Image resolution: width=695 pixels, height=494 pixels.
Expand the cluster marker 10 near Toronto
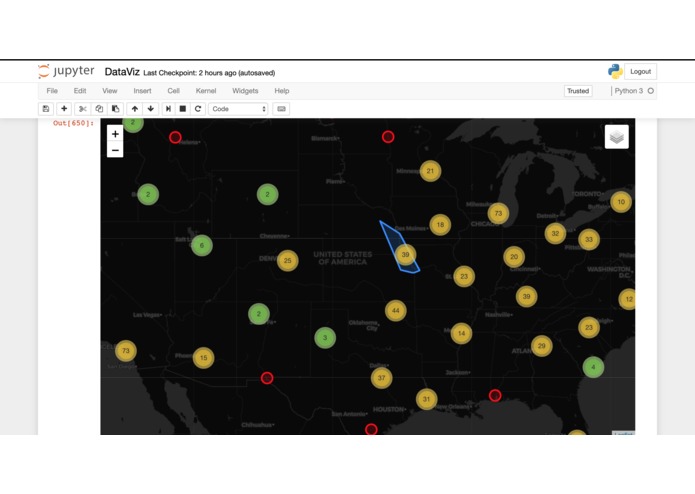[x=621, y=202]
